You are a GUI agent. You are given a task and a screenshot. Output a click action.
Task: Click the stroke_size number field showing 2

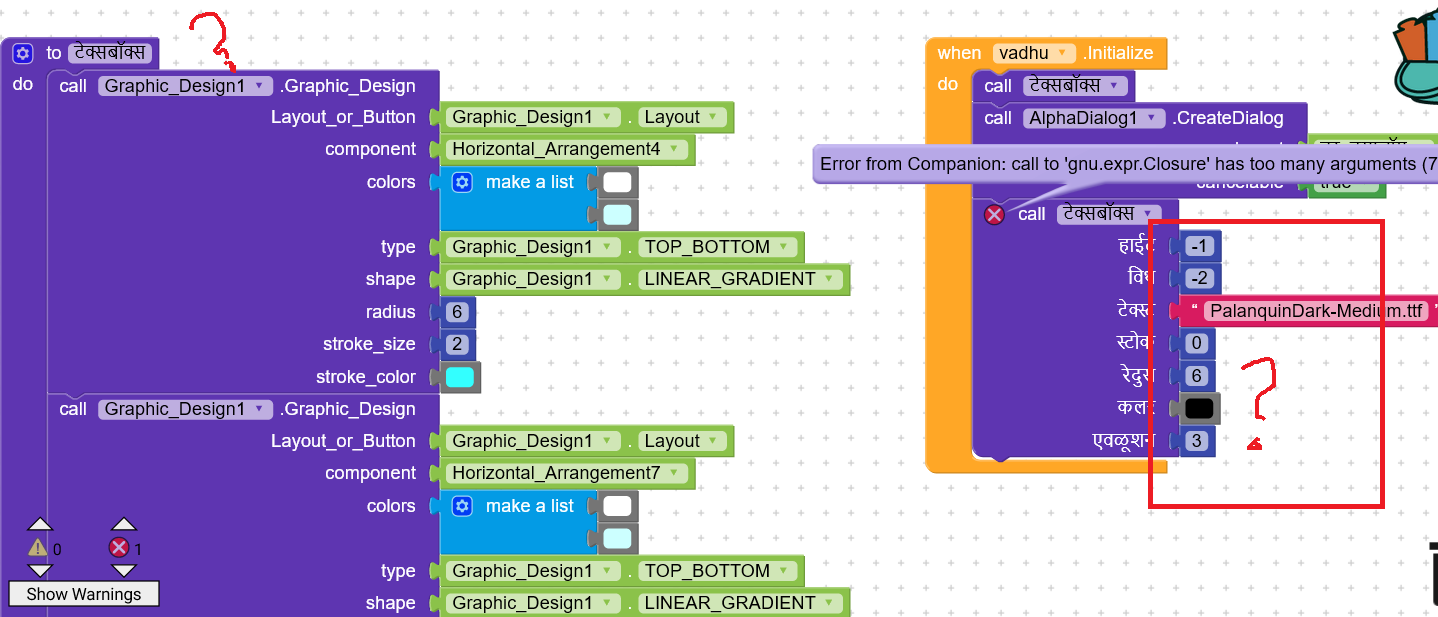pos(457,344)
